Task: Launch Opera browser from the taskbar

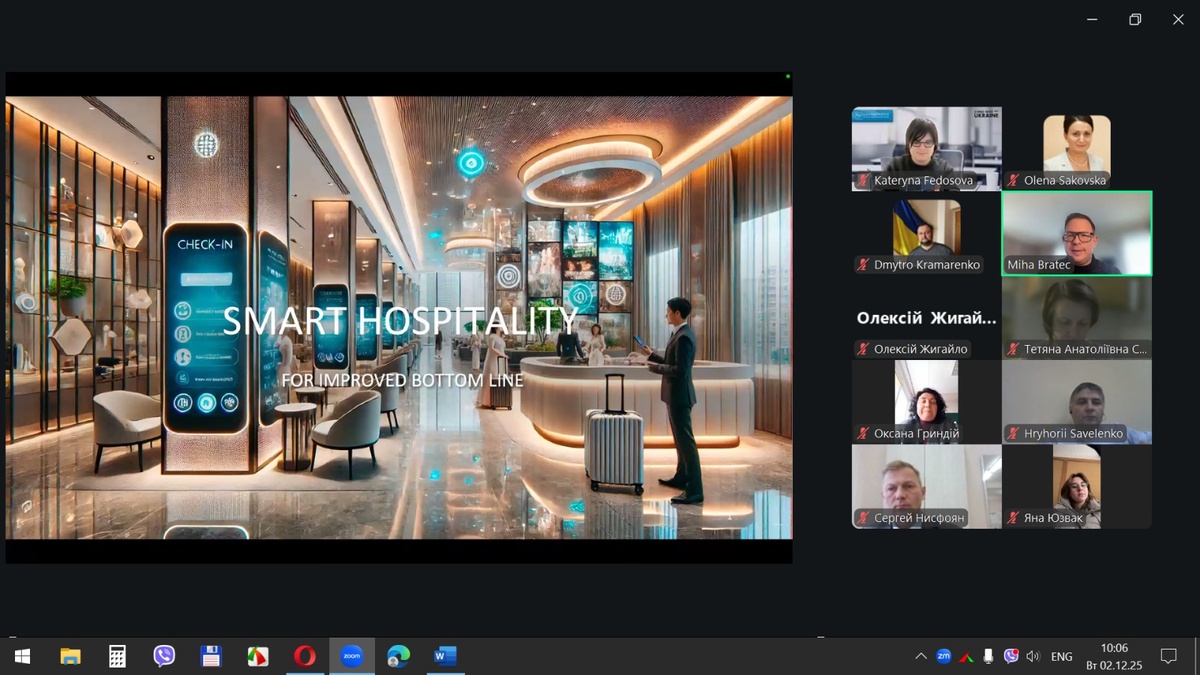Action: pyautogui.click(x=305, y=656)
